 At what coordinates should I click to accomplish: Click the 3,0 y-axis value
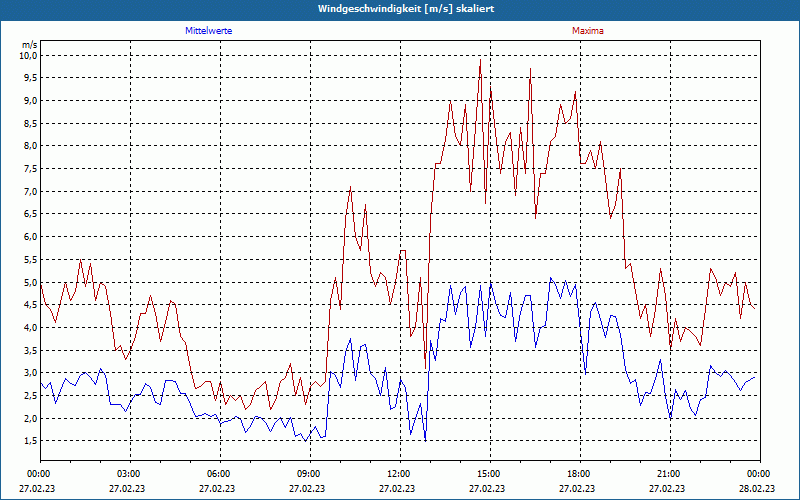point(31,373)
